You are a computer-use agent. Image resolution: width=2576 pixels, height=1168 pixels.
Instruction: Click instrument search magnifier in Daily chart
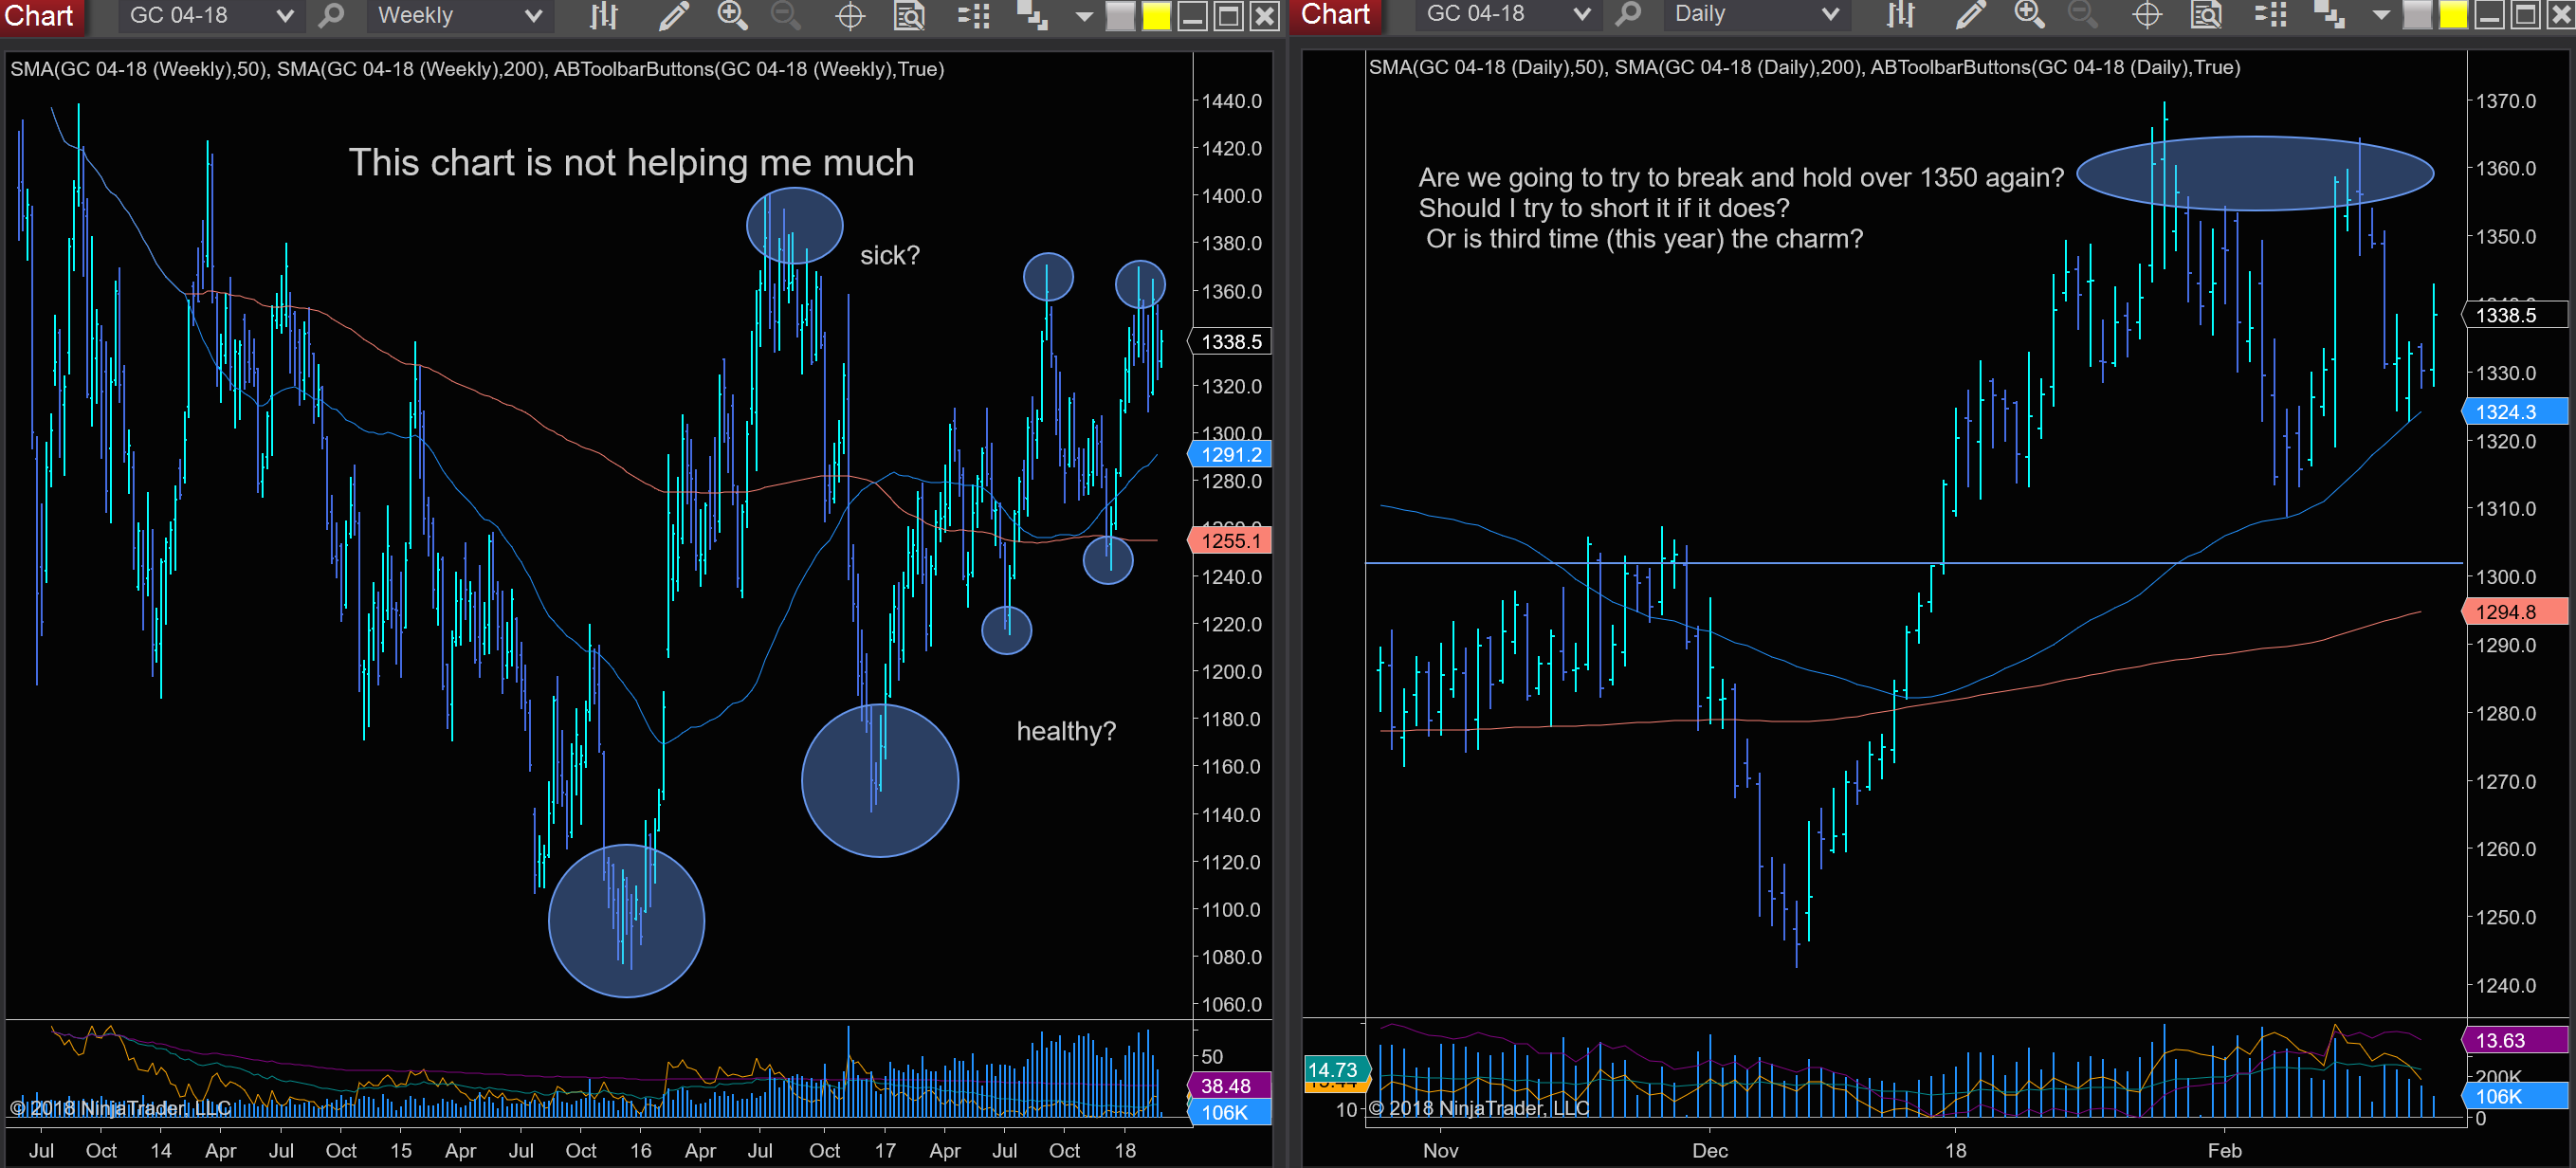click(1628, 14)
